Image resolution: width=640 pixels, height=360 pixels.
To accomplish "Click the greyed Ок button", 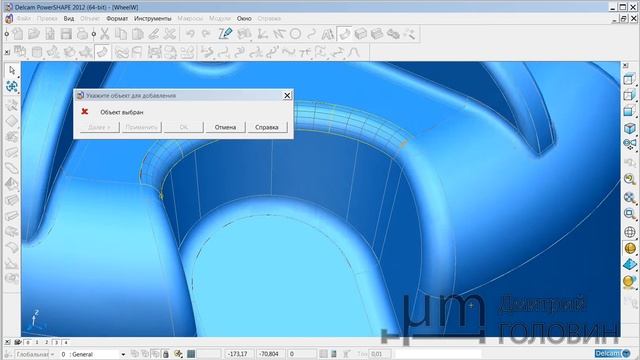I will point(184,127).
